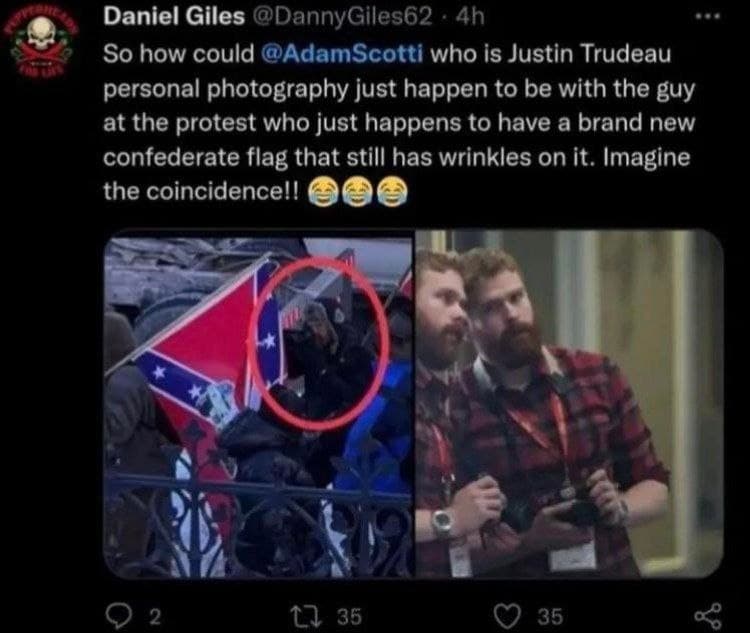Click the tweet body text

399,122
